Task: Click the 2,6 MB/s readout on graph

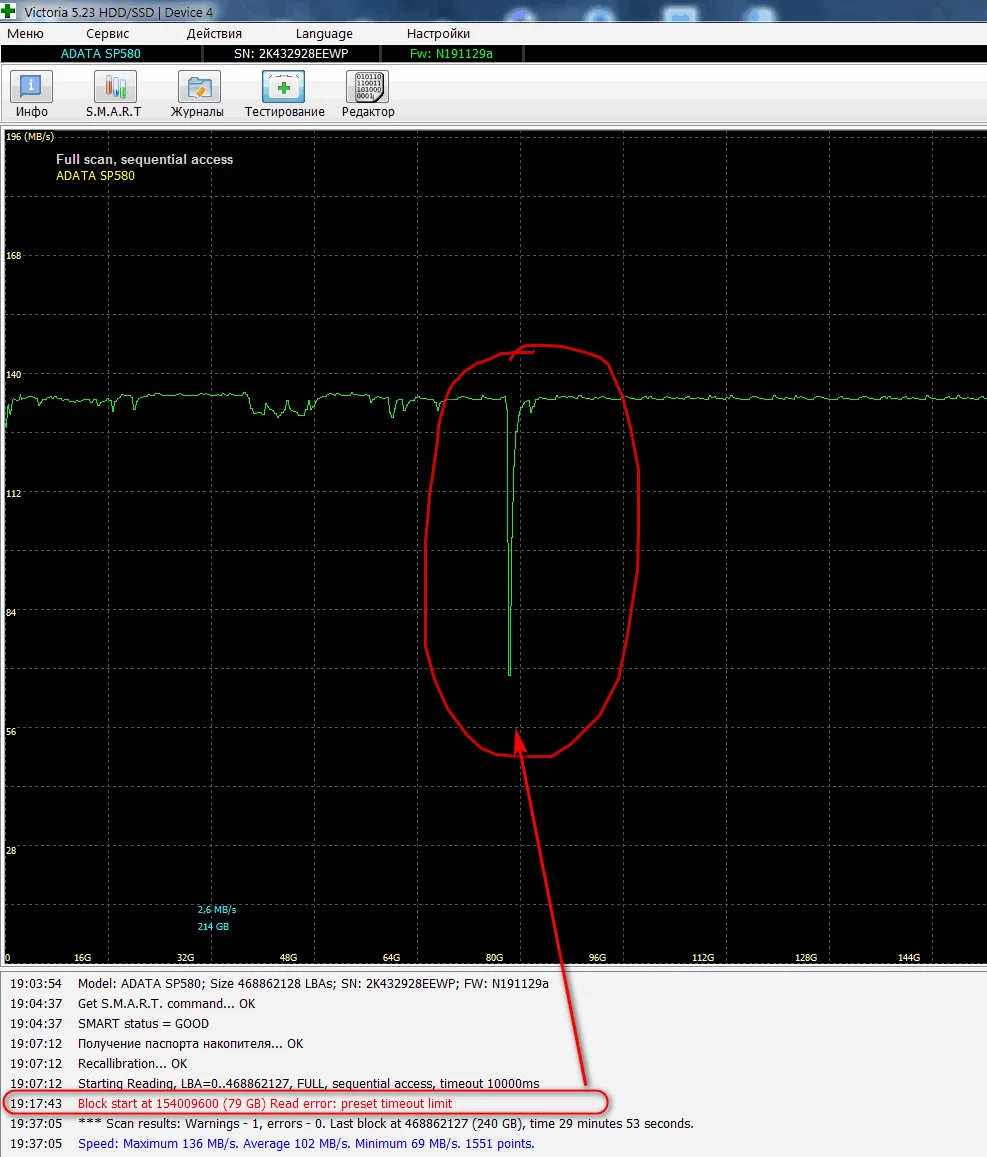Action: [x=217, y=909]
